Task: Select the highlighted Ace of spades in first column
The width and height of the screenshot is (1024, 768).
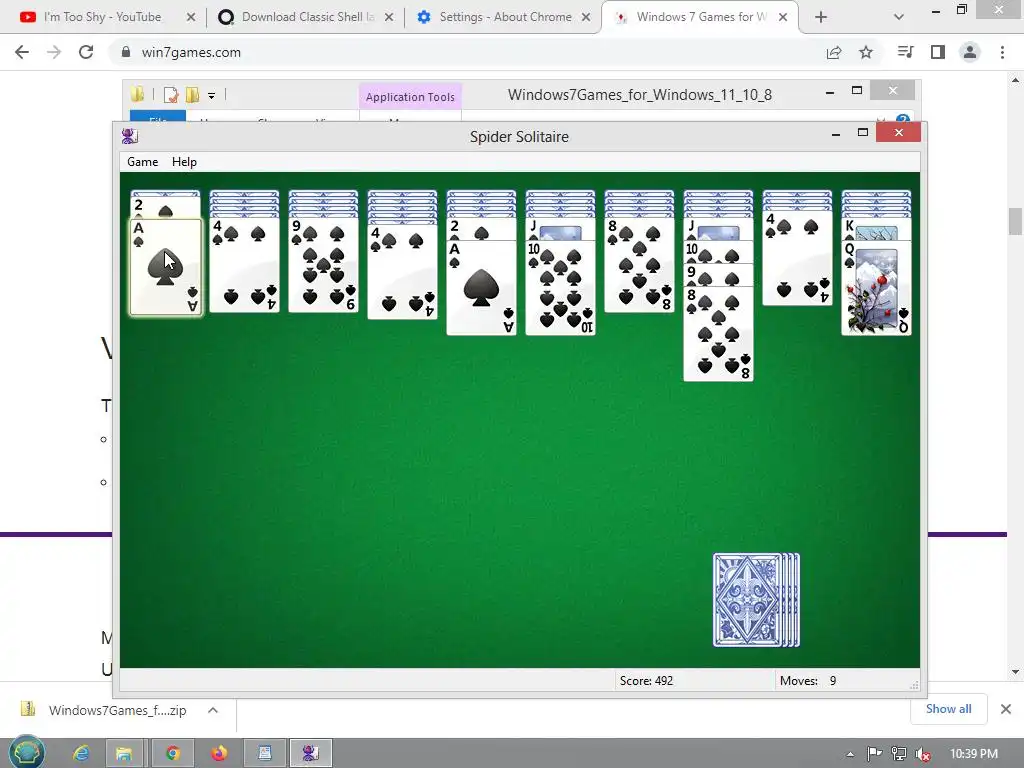Action: [166, 268]
